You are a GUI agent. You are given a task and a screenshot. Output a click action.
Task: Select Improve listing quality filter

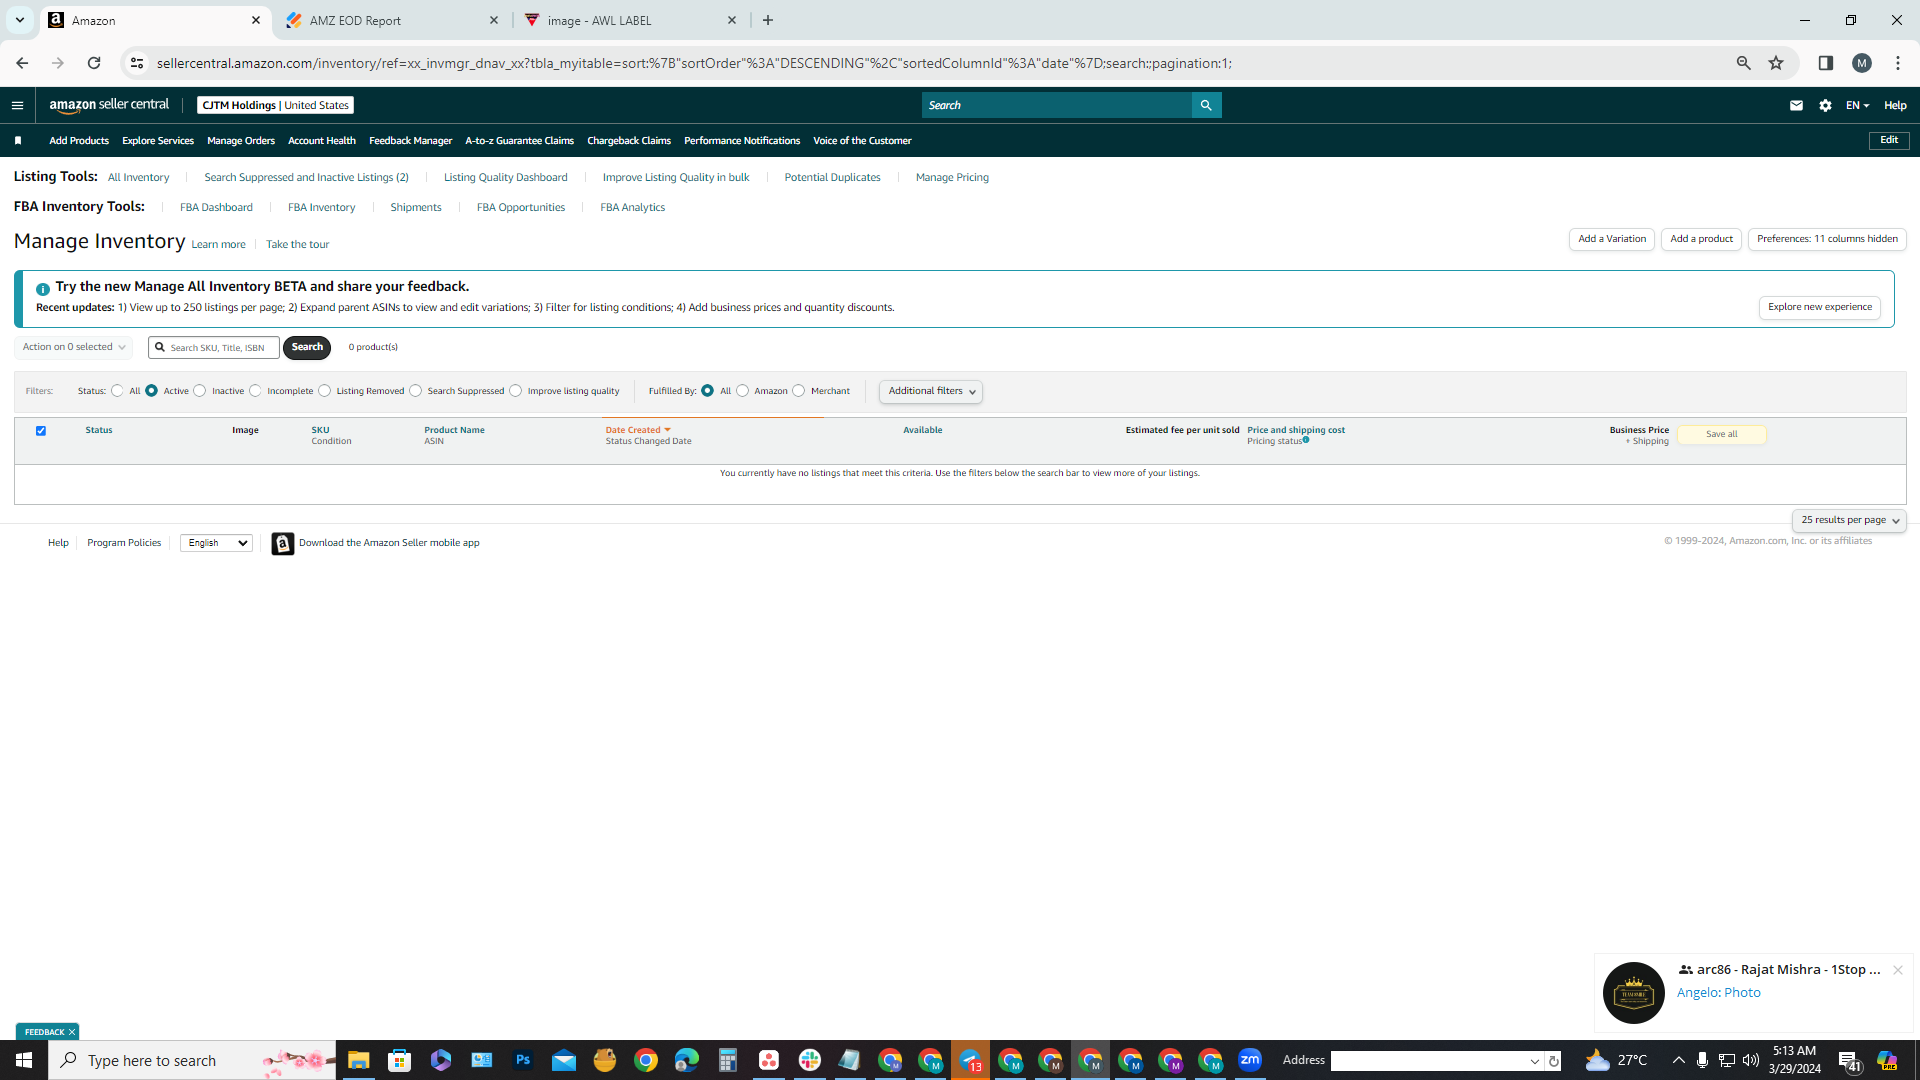coord(515,391)
